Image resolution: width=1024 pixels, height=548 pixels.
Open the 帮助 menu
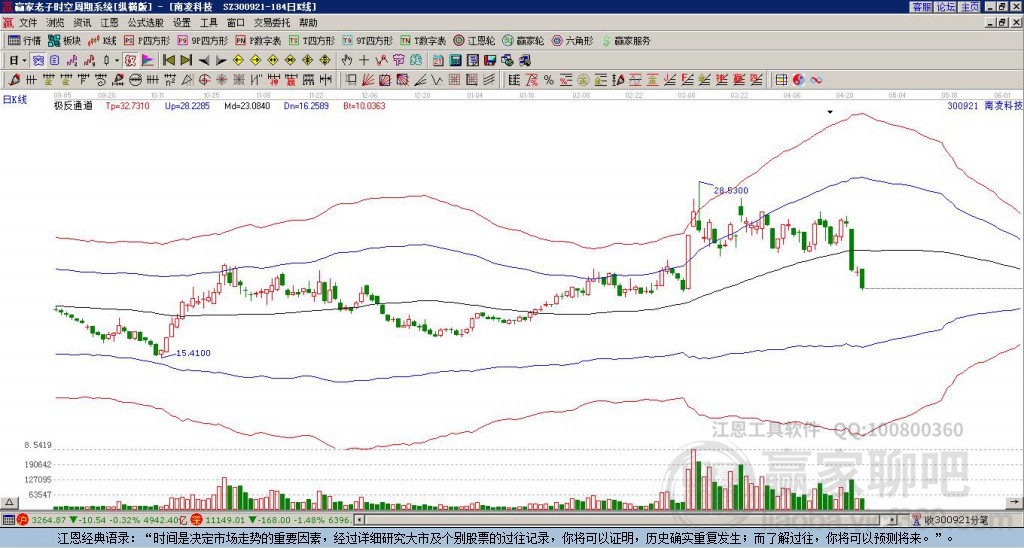(x=308, y=23)
